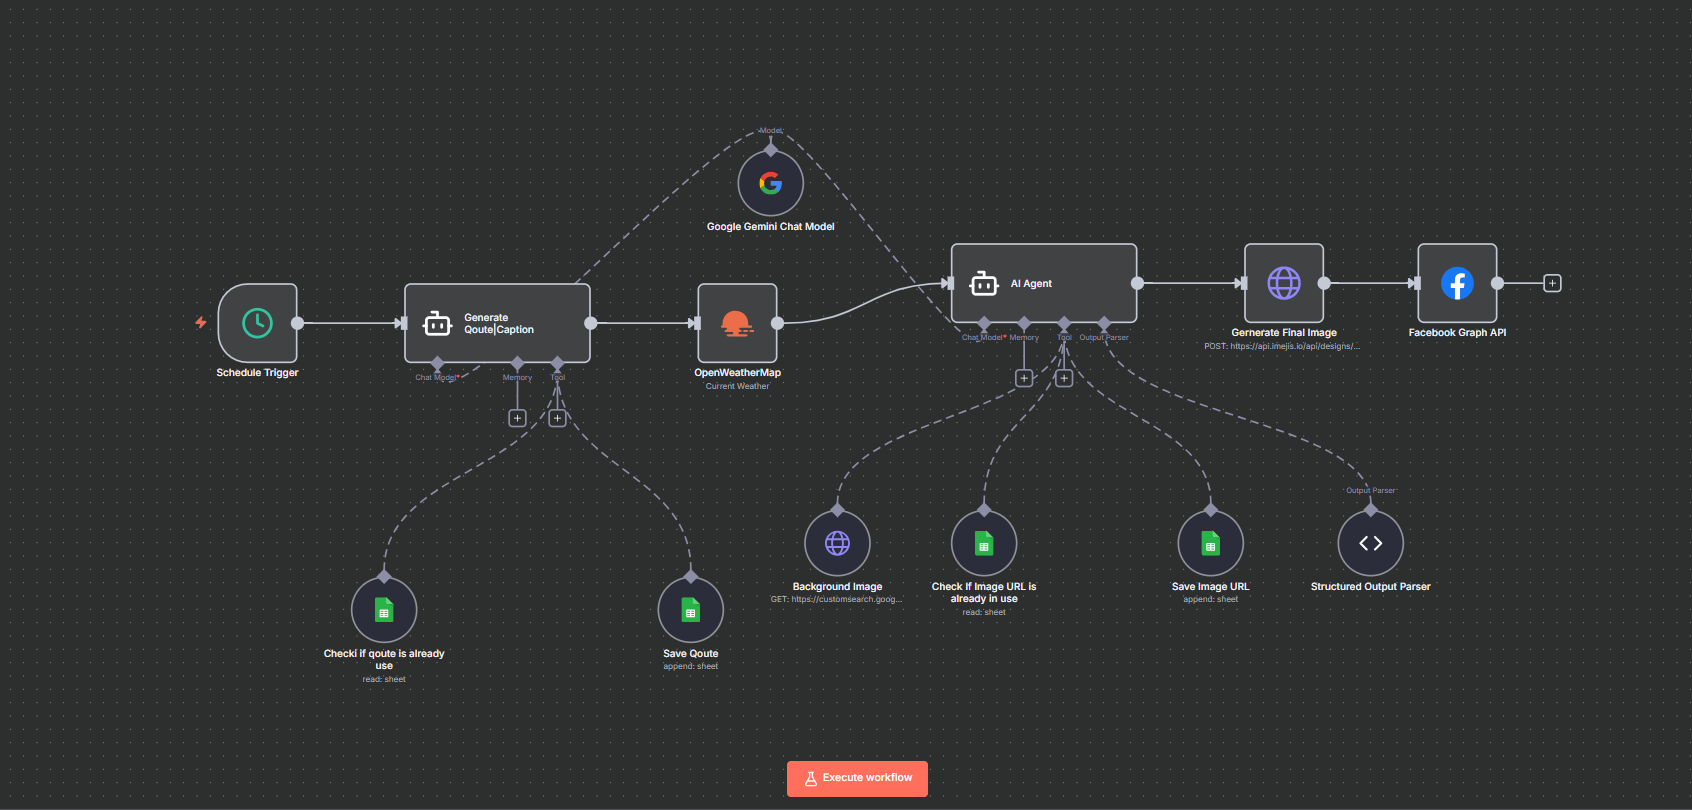1692x810 pixels.
Task: Select the OpenWeatherMap node icon
Action: pyautogui.click(x=737, y=323)
